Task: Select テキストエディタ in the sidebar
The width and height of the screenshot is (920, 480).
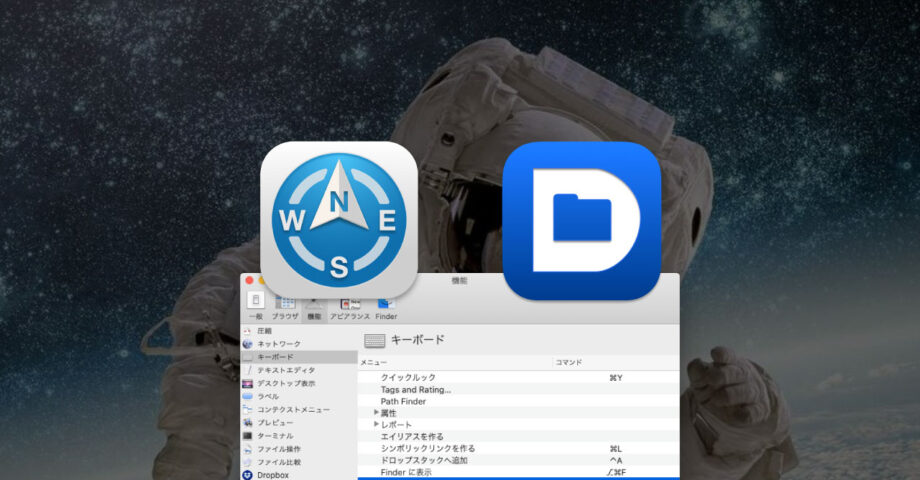Action: pyautogui.click(x=299, y=370)
